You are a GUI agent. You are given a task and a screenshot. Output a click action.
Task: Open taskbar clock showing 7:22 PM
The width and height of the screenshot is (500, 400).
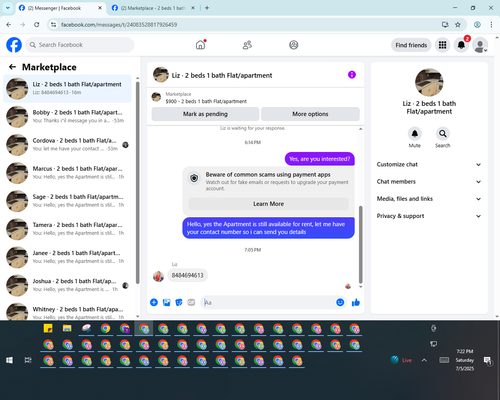(x=465, y=360)
